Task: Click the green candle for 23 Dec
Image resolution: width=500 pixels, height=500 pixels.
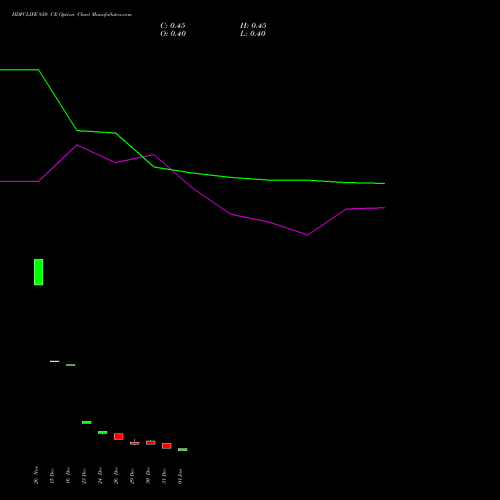Action: 87,422
